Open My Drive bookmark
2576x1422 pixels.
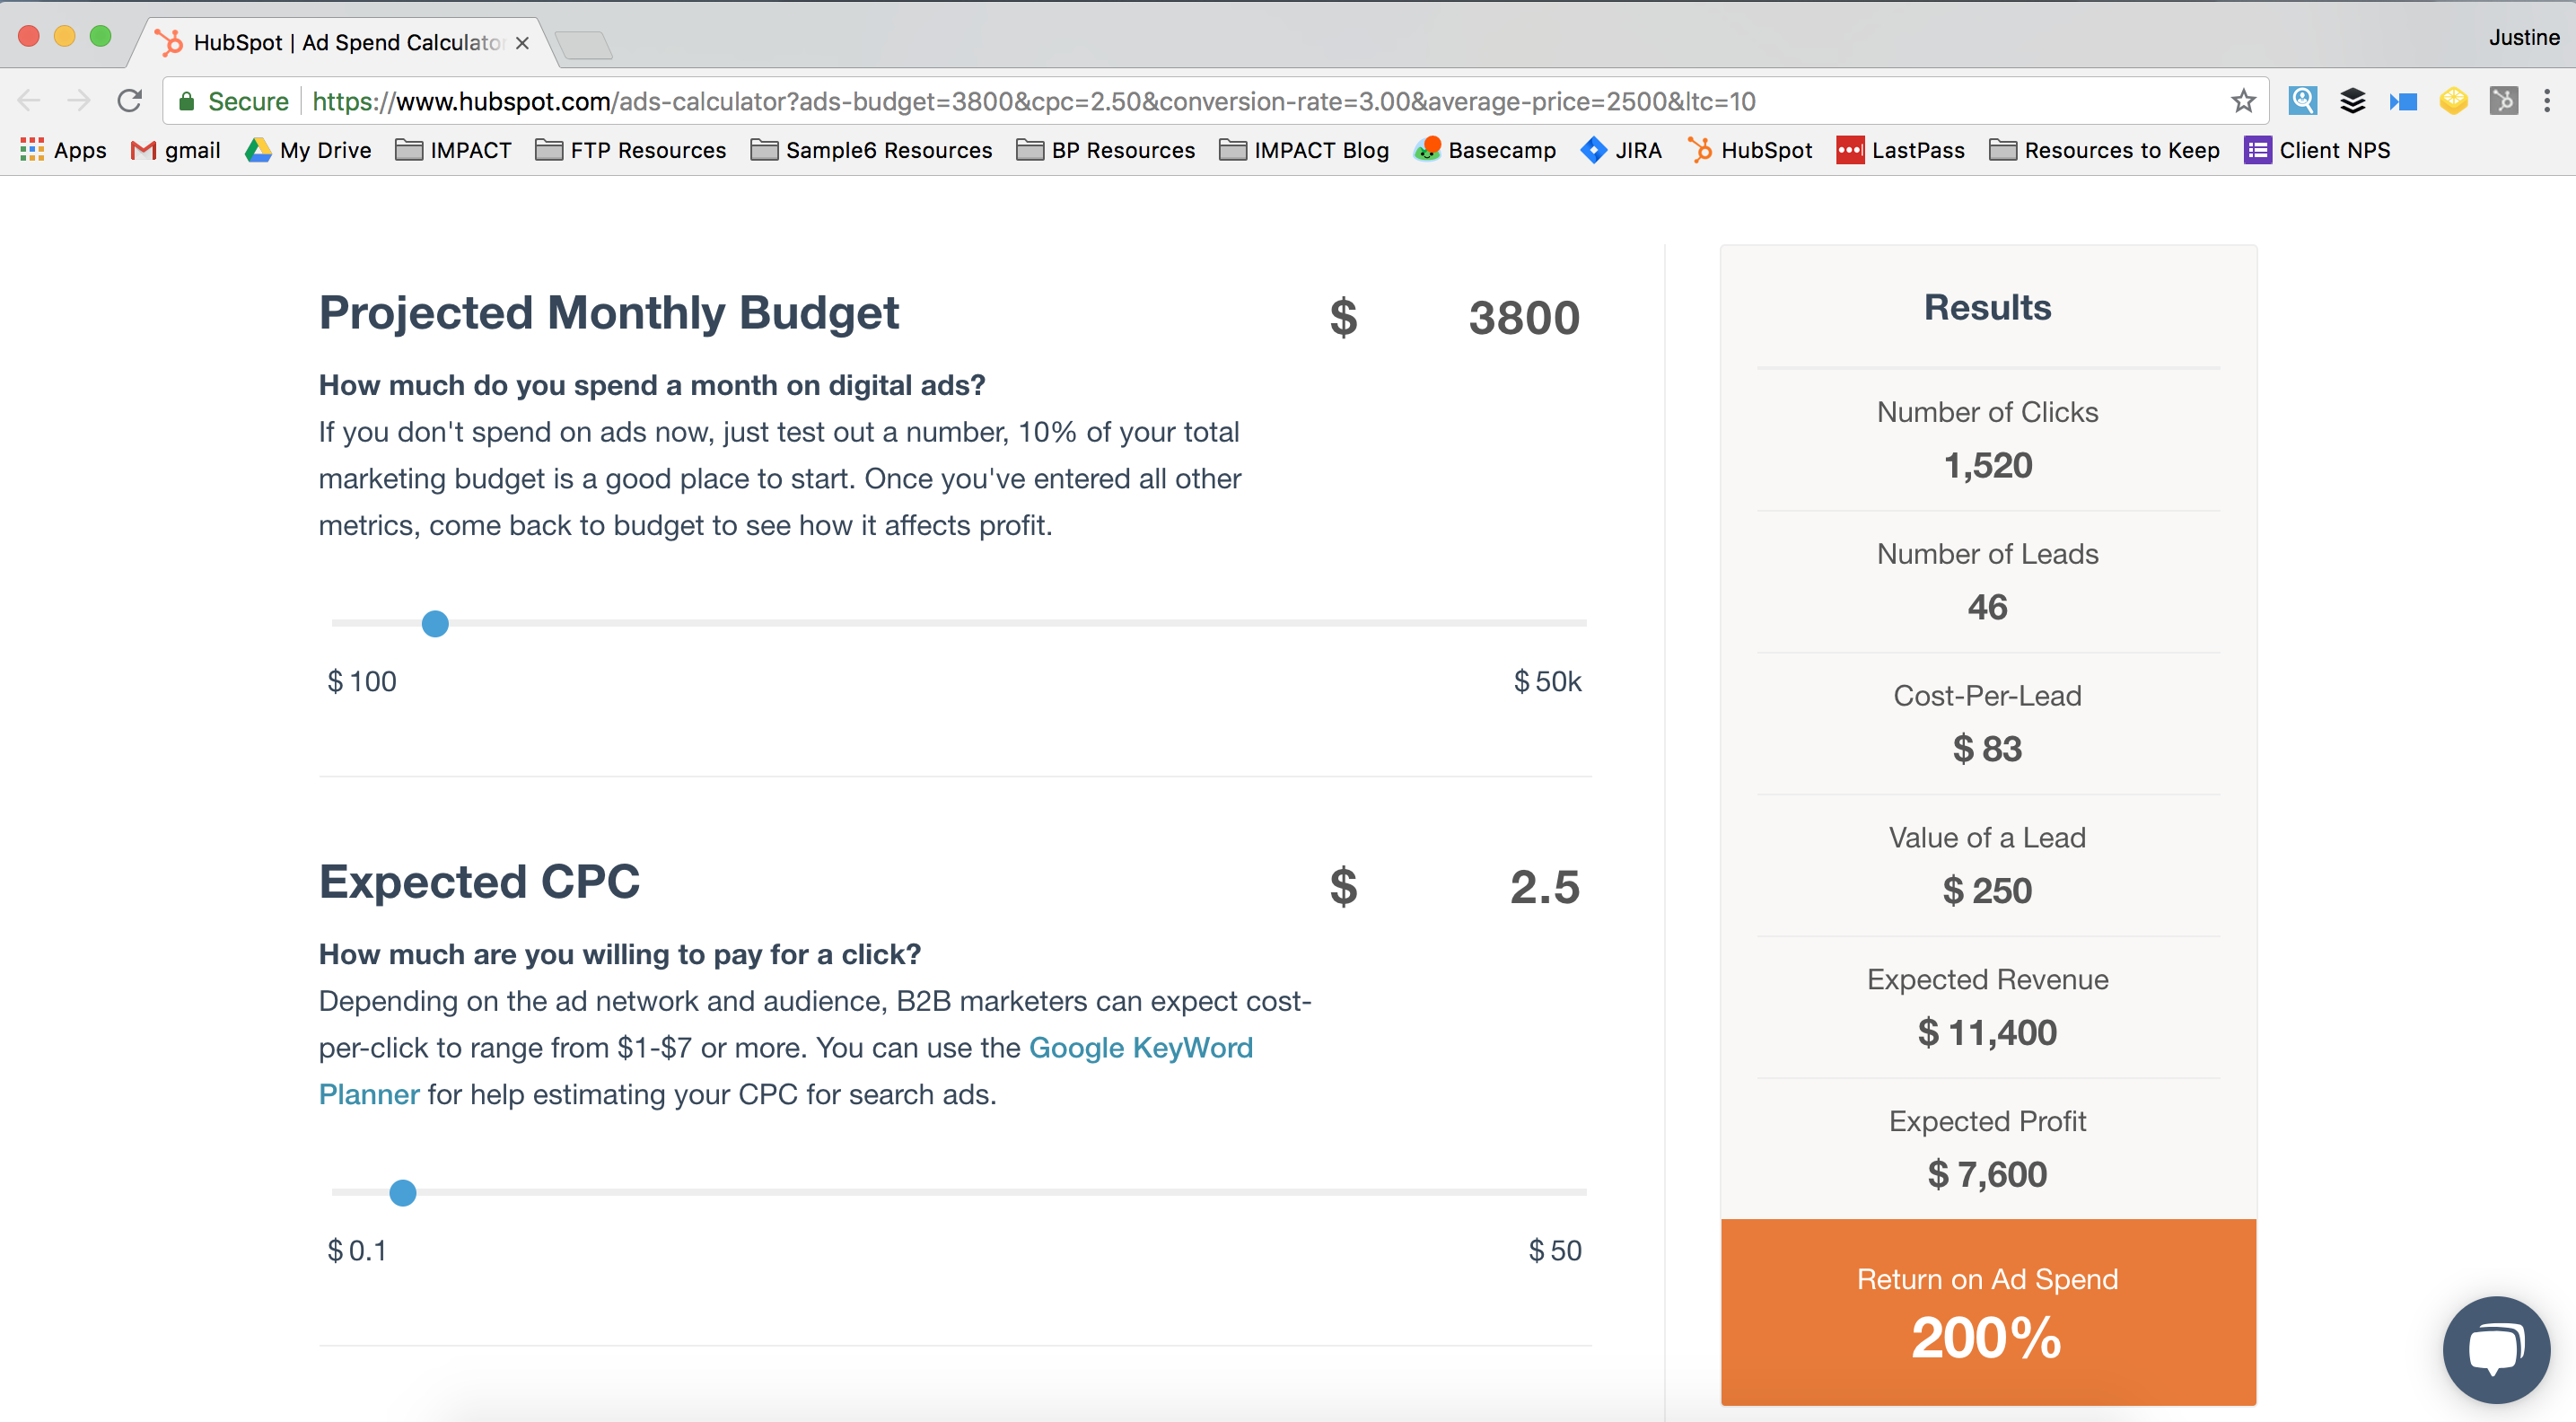tap(309, 150)
